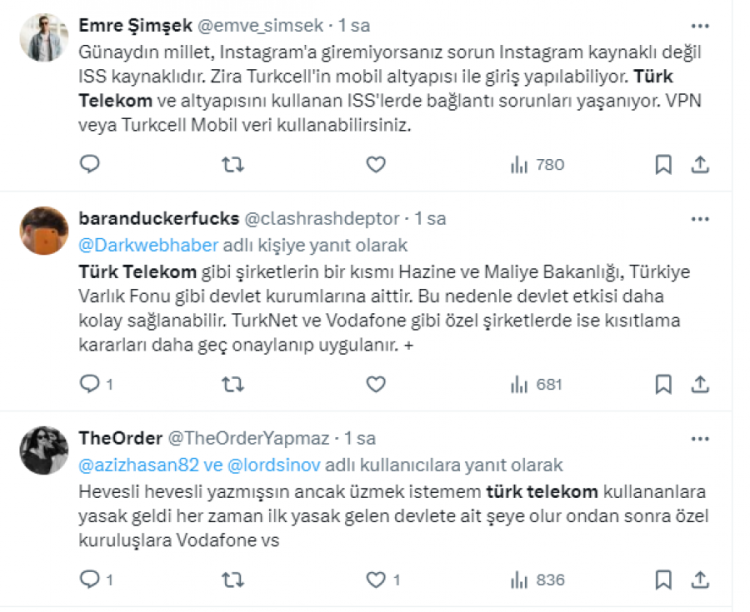This screenshot has width=750, height=612.
Task: Retweet TheOrder's tweet
Action: click(232, 580)
